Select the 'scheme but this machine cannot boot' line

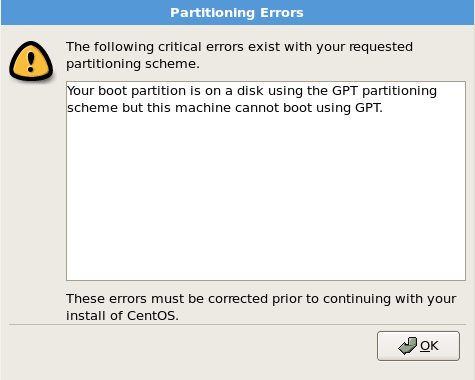(x=225, y=108)
